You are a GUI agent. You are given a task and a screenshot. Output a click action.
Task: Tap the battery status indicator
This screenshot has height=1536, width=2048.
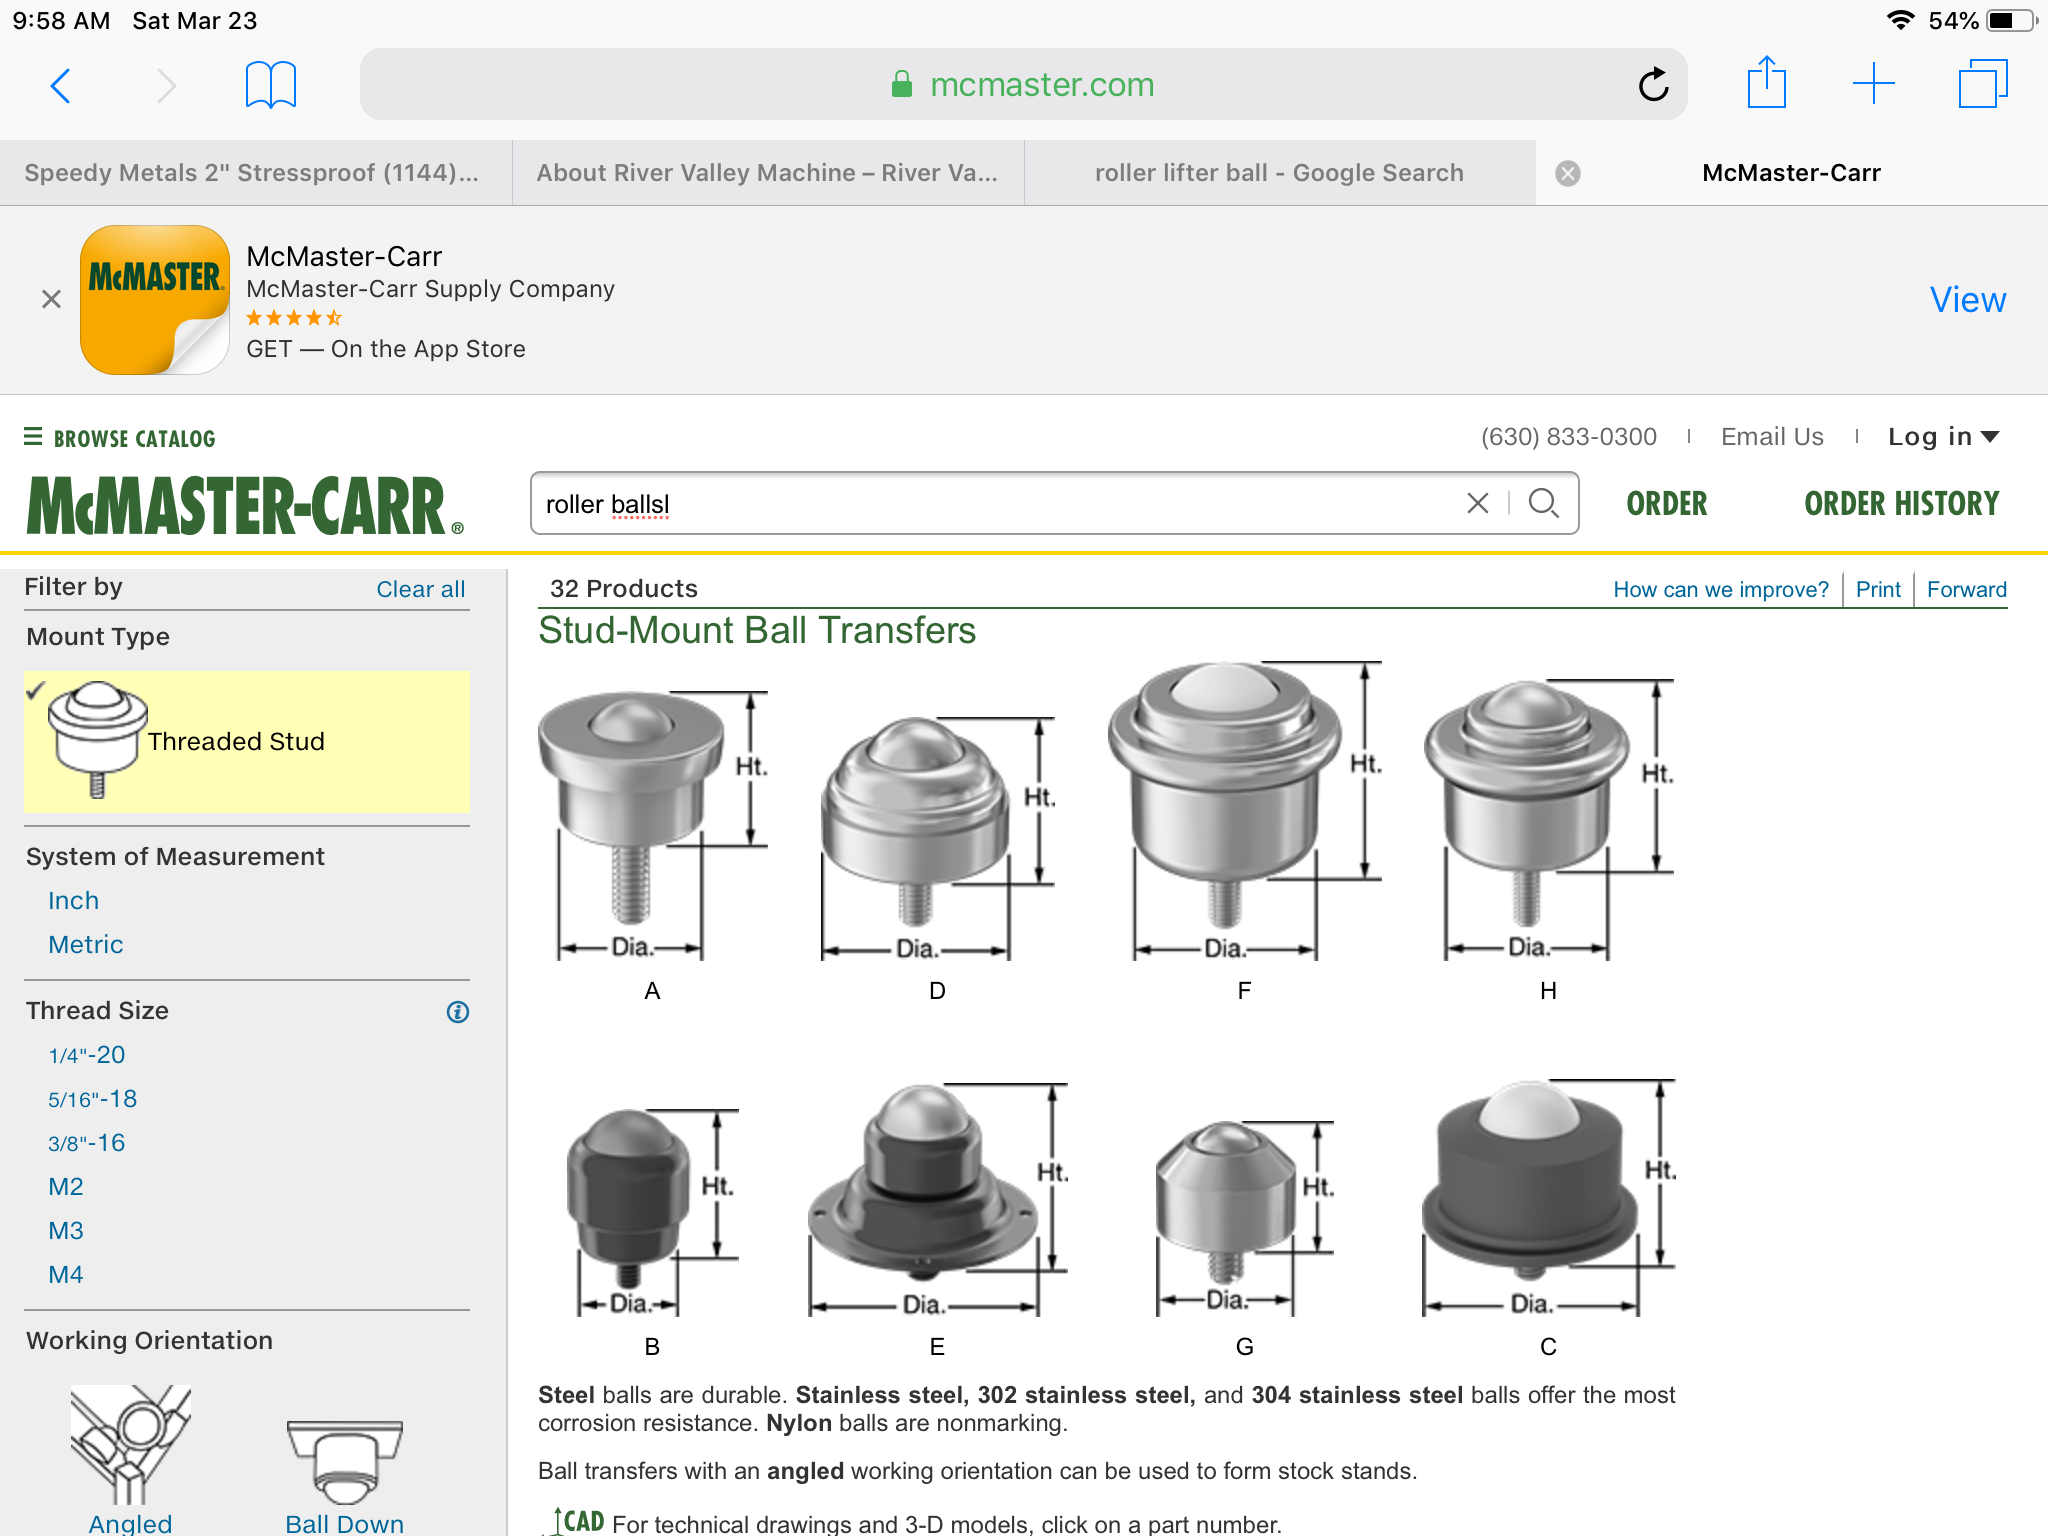click(2011, 21)
